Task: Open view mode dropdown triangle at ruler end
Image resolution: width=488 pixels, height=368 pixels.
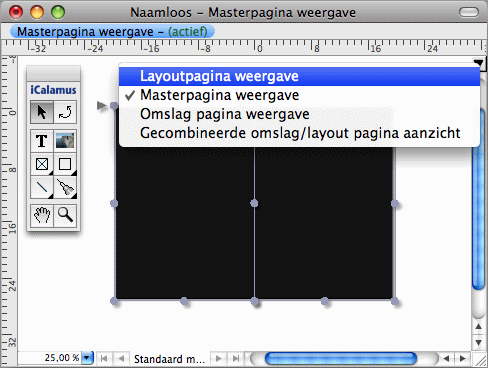Action: pos(478,62)
